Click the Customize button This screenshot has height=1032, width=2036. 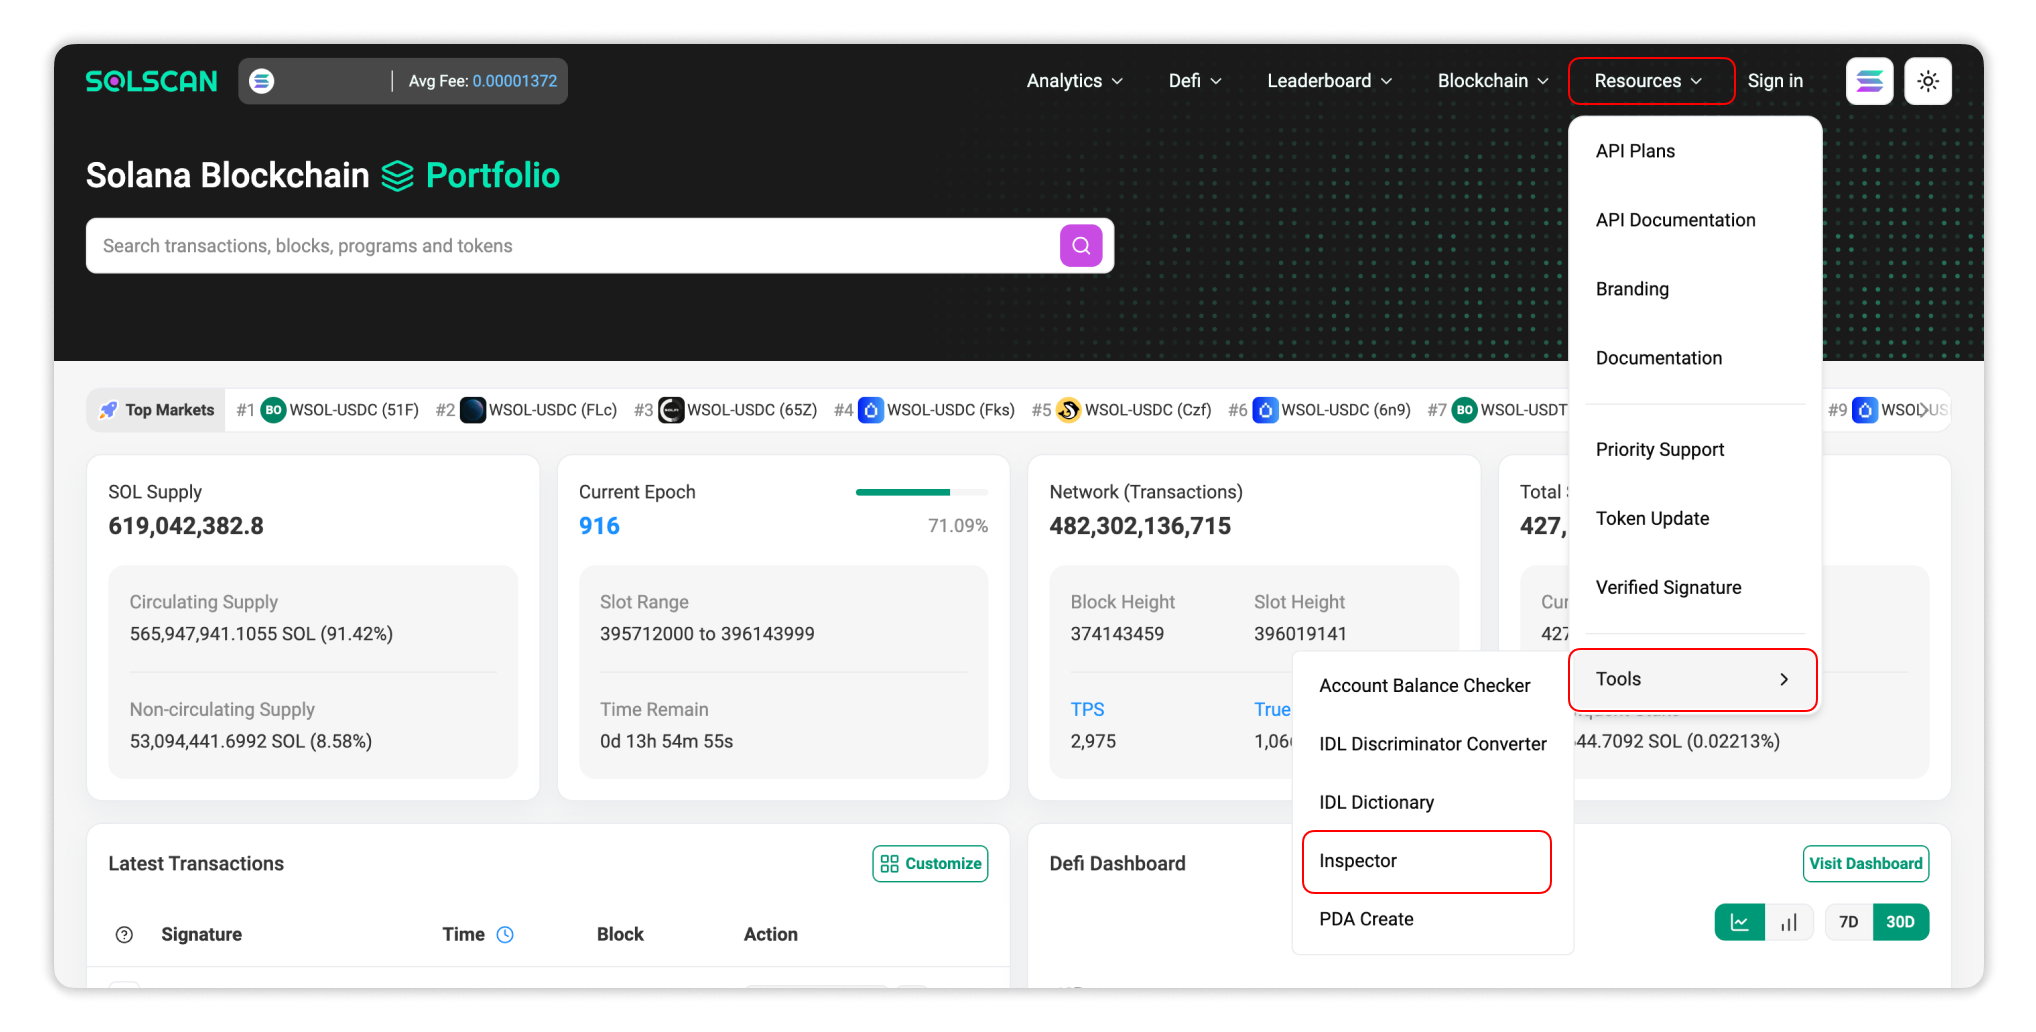coord(930,864)
